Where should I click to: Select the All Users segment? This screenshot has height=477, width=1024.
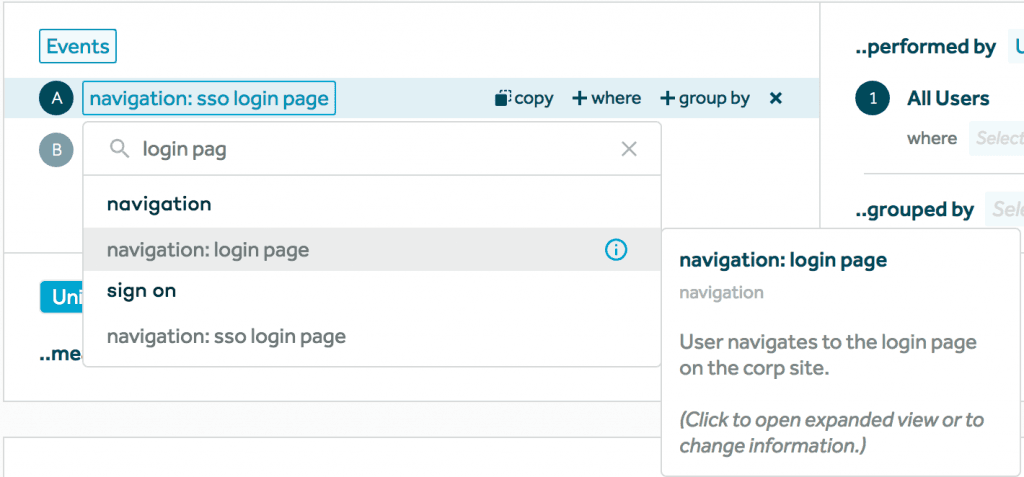(x=948, y=98)
